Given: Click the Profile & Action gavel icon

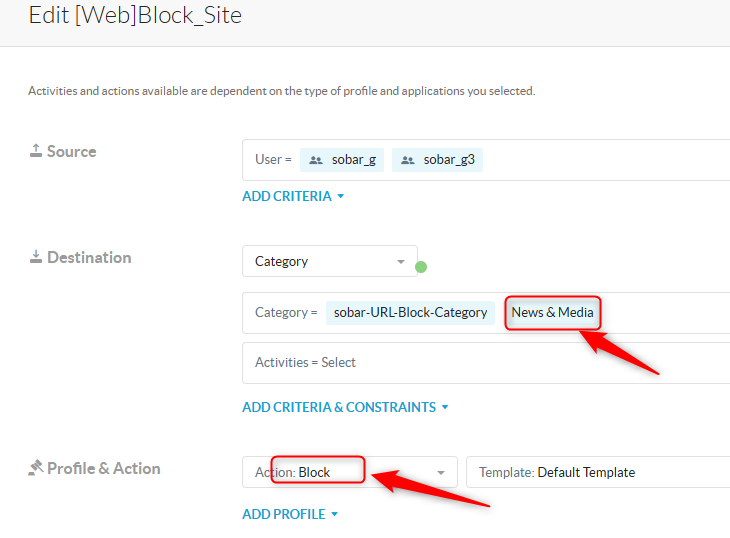Looking at the screenshot, I should click(36, 468).
